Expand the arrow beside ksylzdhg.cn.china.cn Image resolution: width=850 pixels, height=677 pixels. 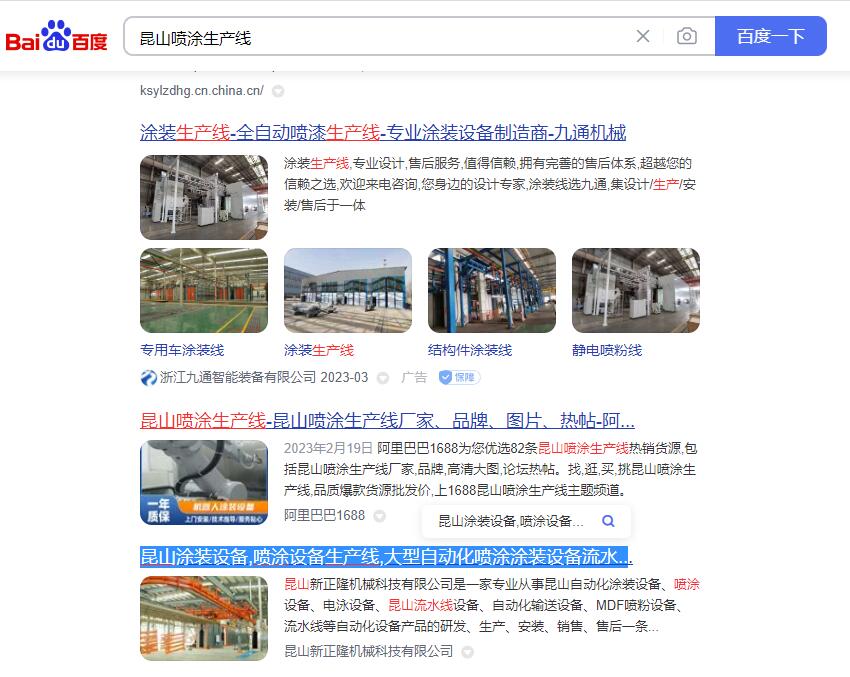coord(278,91)
